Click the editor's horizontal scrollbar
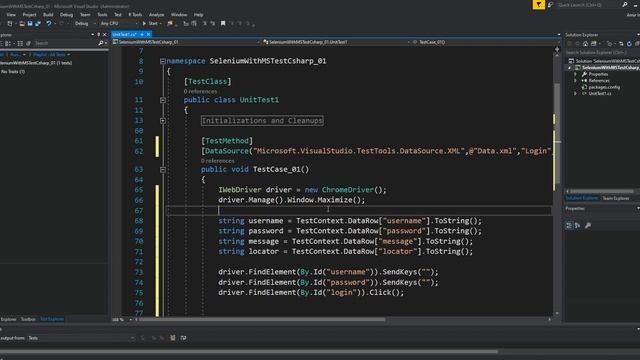This screenshot has height=360, width=640. point(261,320)
